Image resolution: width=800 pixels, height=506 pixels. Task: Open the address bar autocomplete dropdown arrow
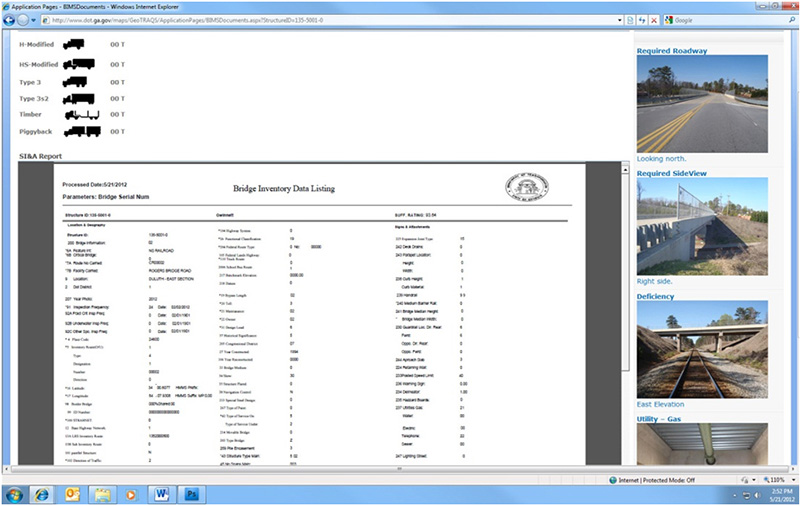[x=620, y=20]
